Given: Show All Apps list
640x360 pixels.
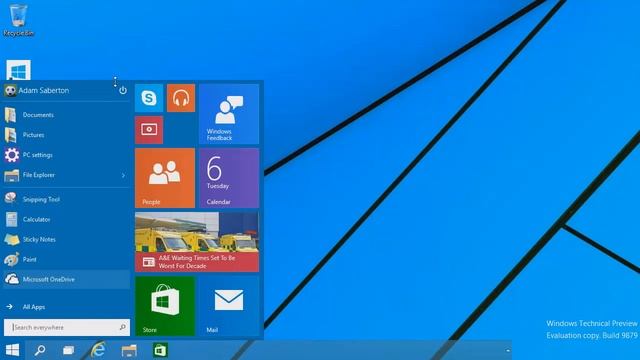Looking at the screenshot, I should 67,307.
